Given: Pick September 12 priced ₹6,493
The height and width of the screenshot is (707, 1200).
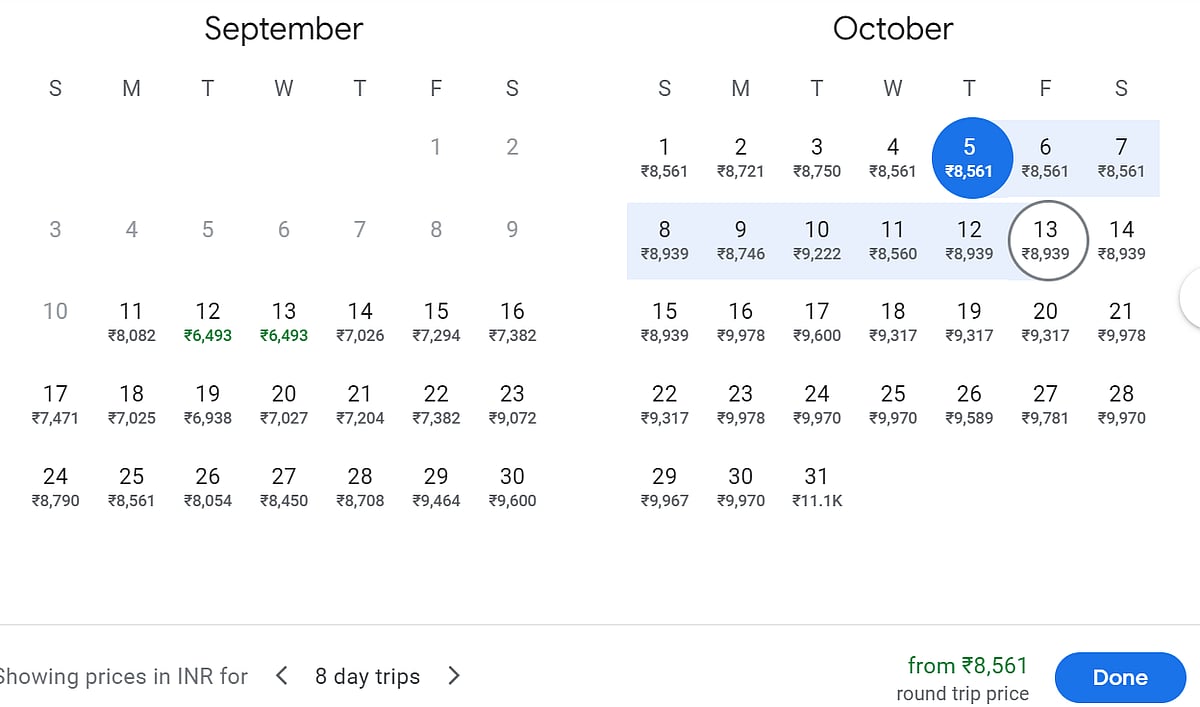Looking at the screenshot, I should pyautogui.click(x=207, y=322).
